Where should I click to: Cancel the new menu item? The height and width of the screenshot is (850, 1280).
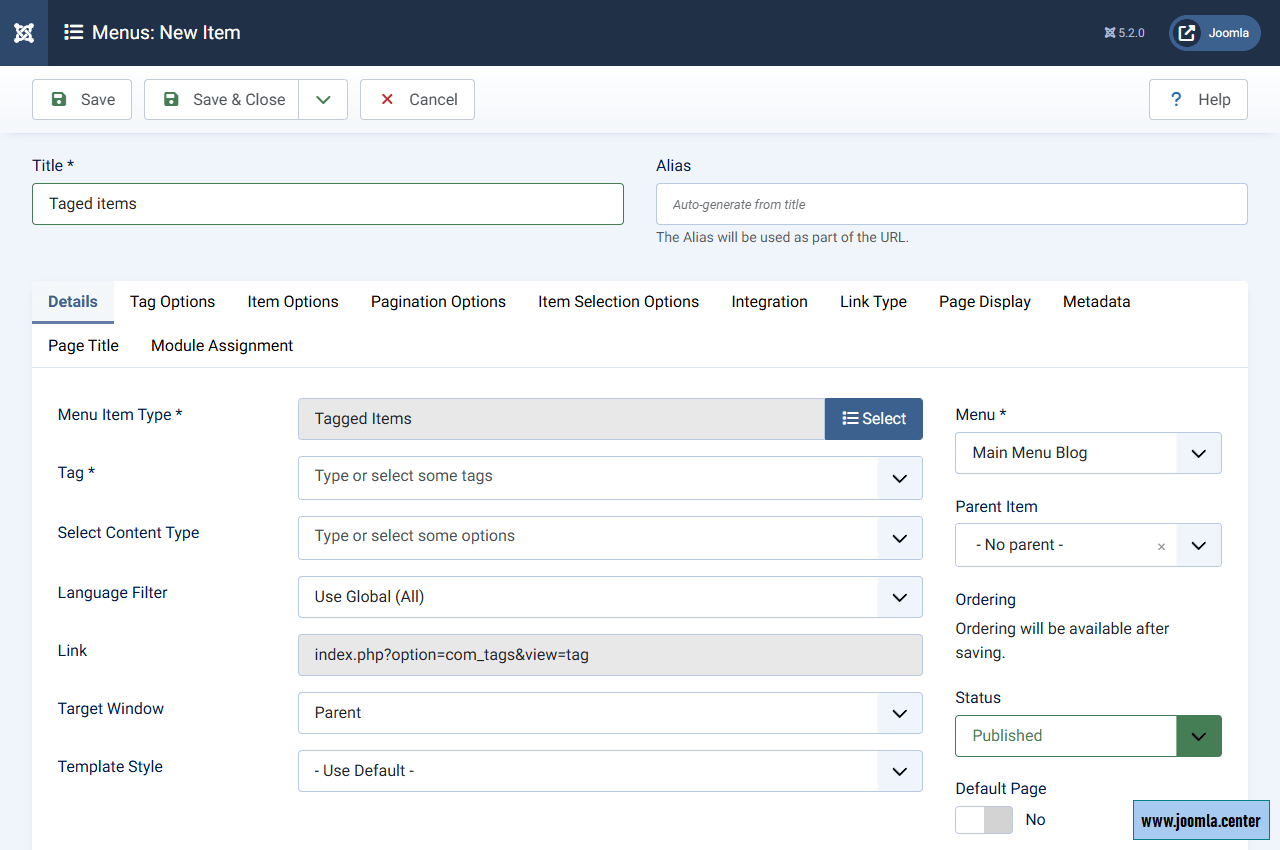[x=417, y=100]
